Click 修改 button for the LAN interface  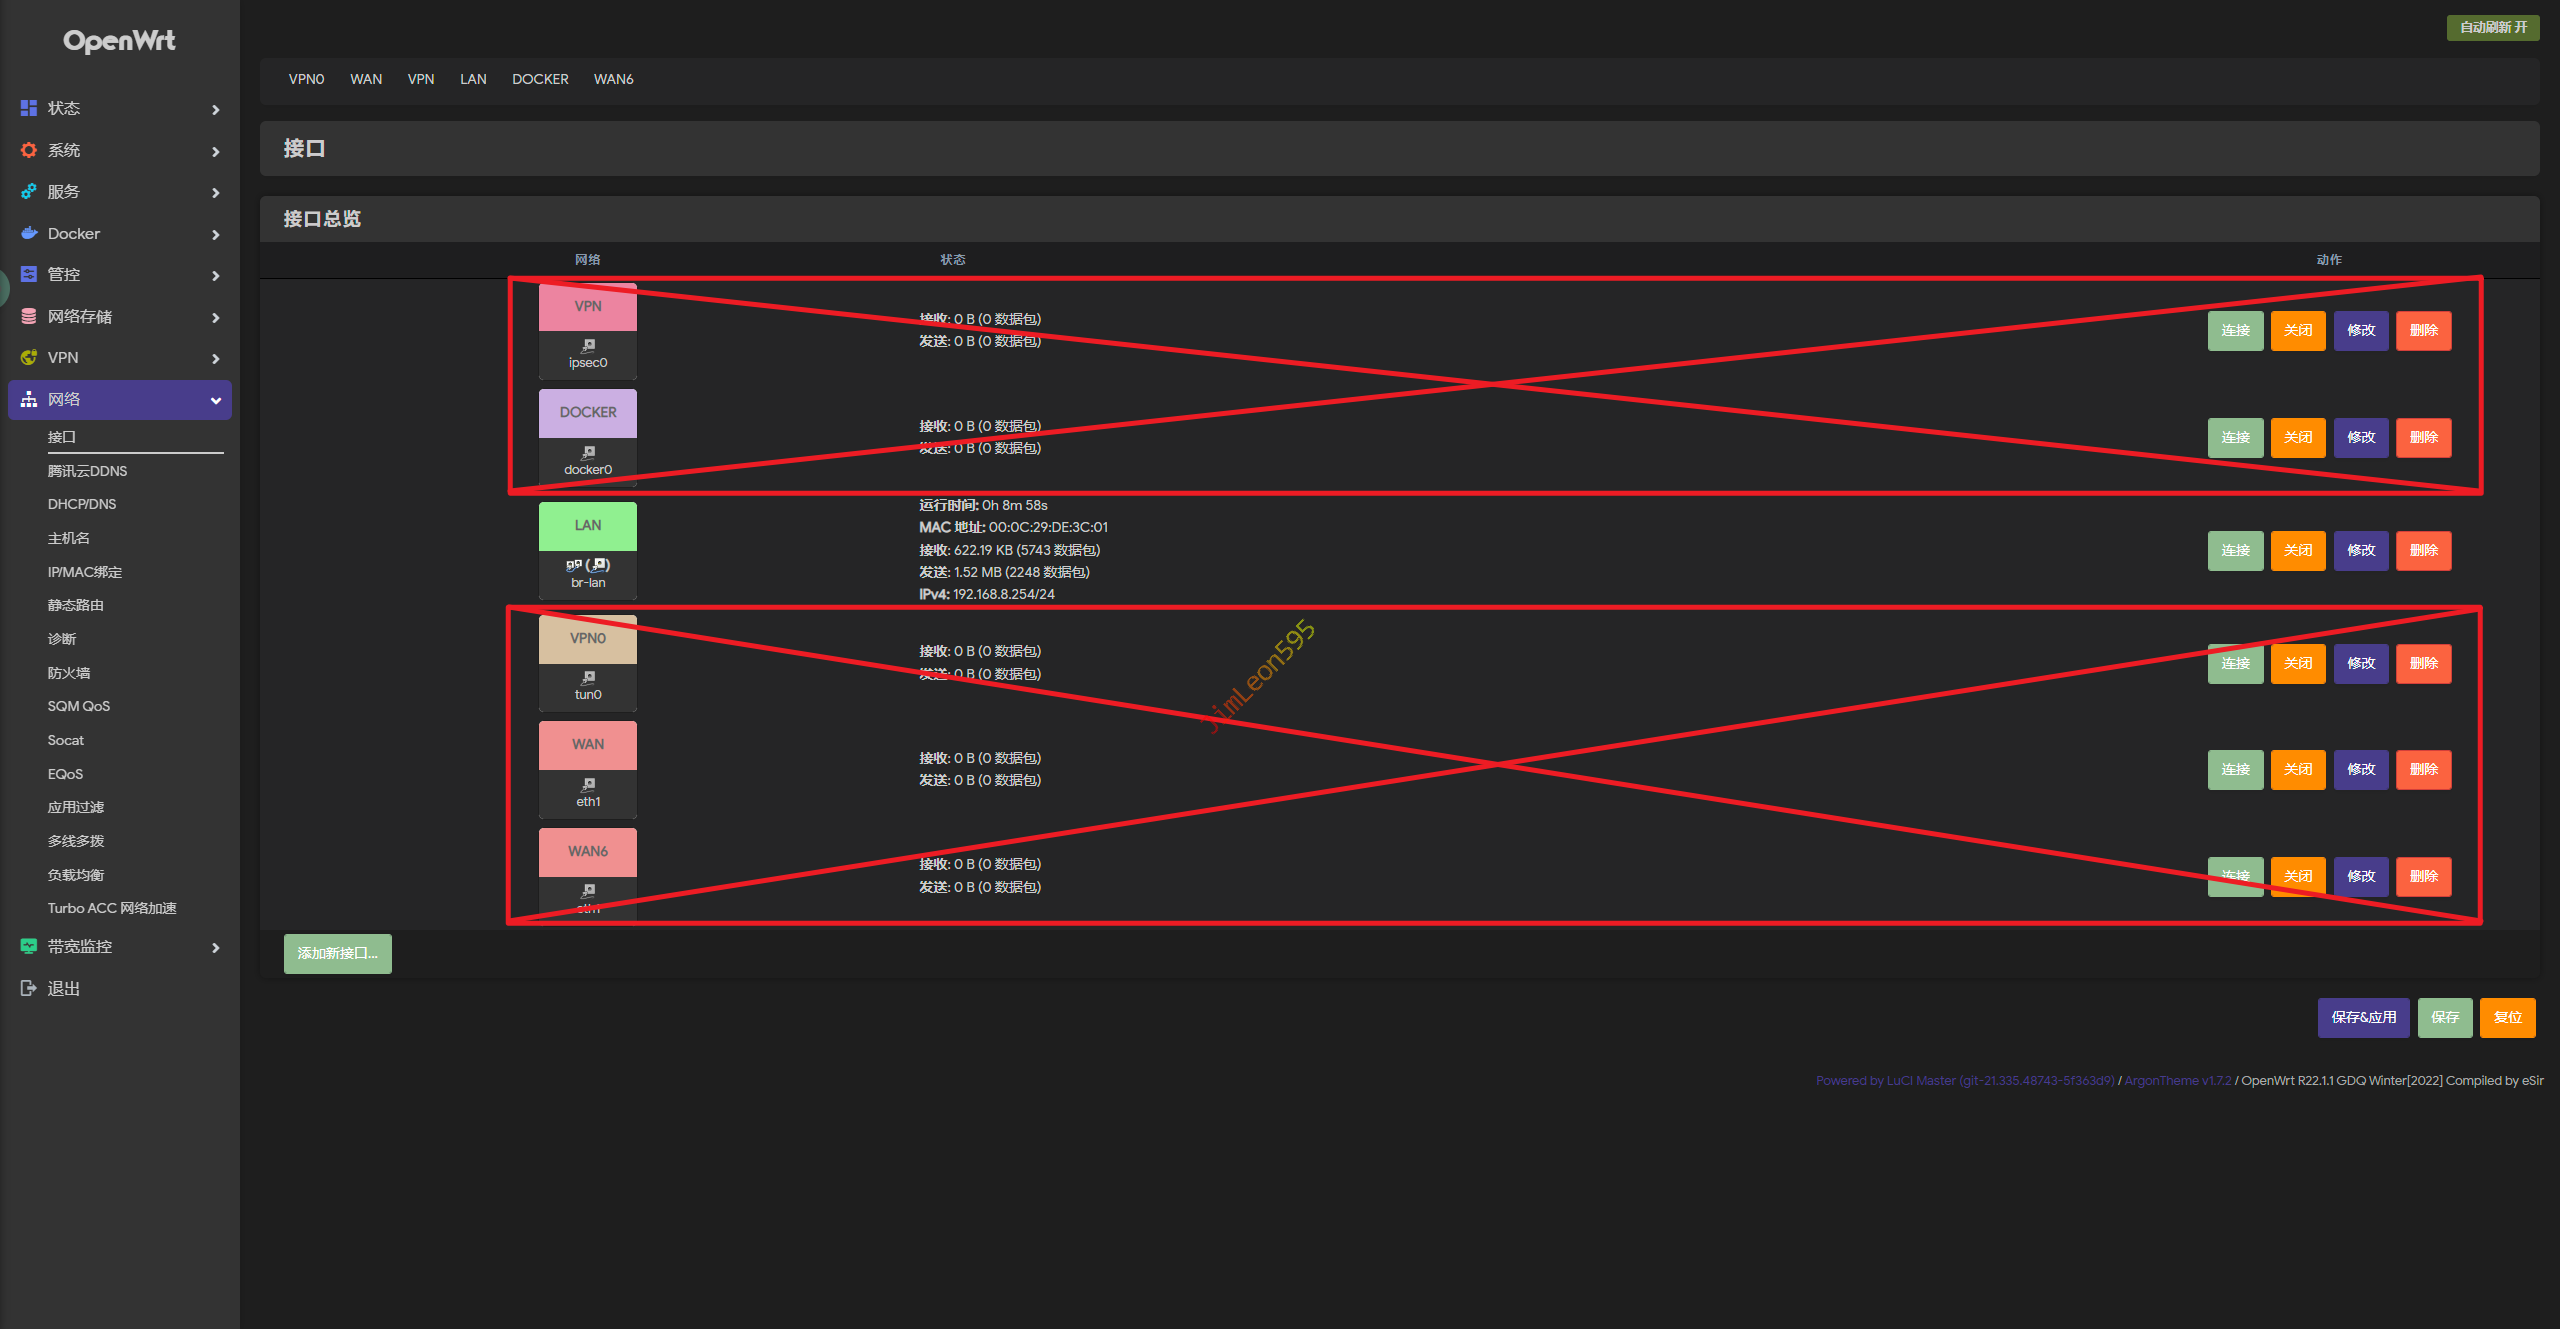(x=2360, y=550)
